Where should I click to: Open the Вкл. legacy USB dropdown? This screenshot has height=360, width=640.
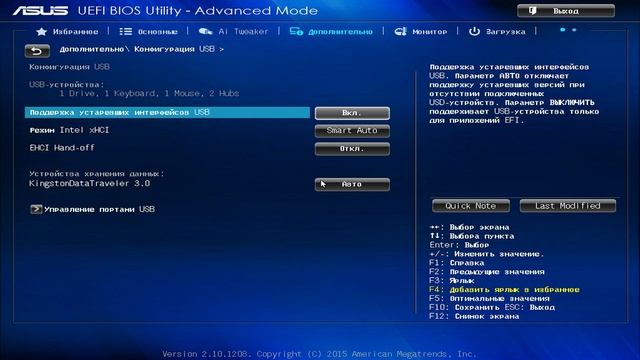(352, 113)
